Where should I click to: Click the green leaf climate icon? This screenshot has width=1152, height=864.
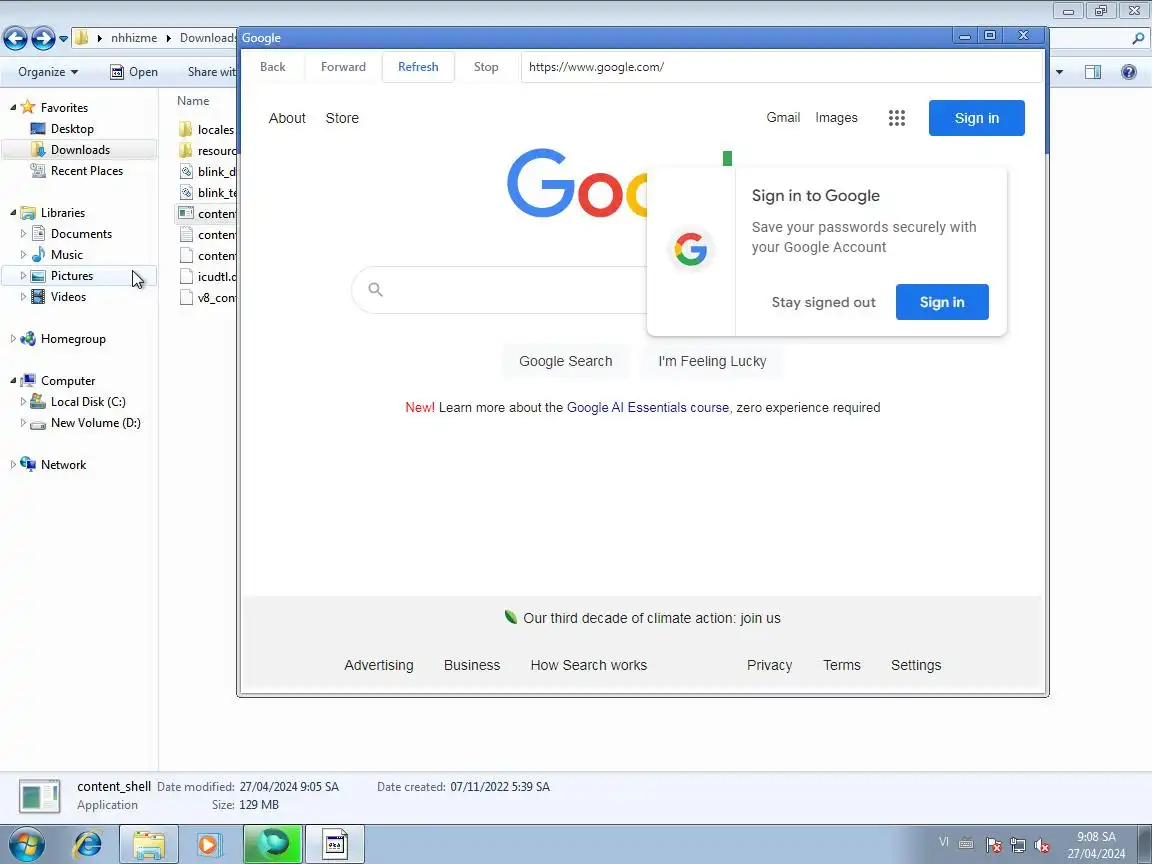(x=511, y=617)
